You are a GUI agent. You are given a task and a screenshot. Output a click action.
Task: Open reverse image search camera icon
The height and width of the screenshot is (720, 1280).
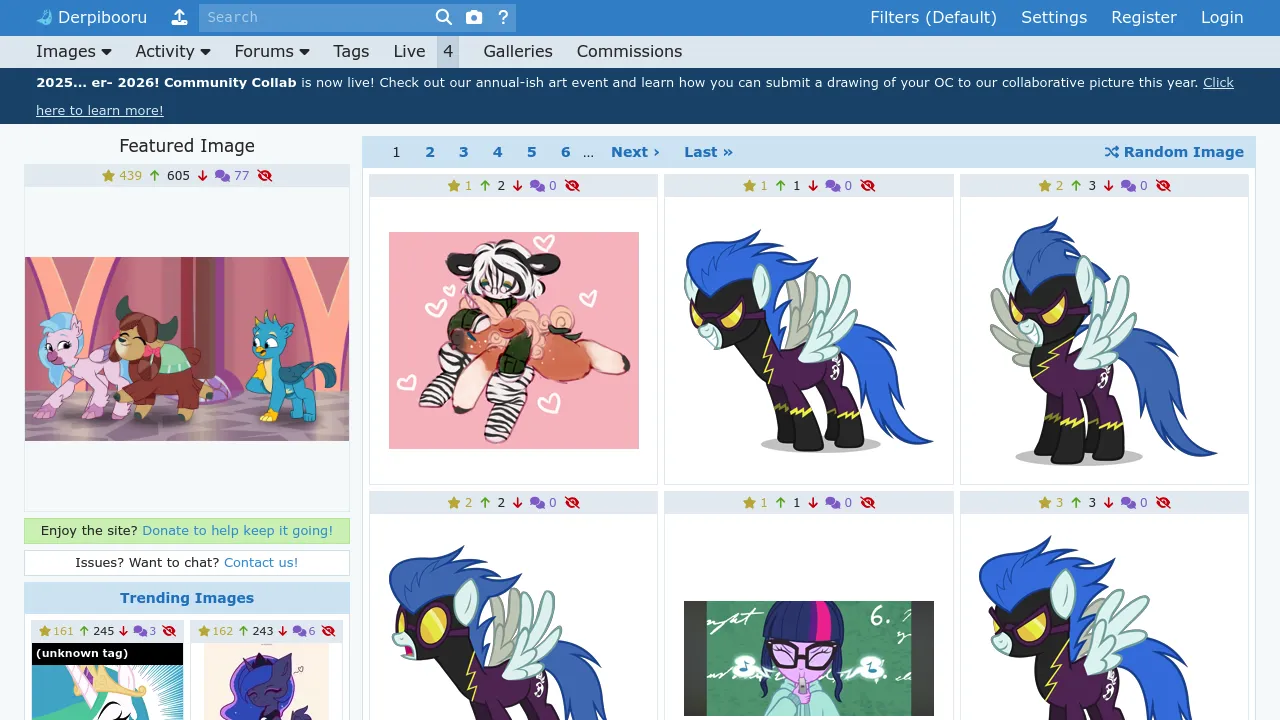474,17
